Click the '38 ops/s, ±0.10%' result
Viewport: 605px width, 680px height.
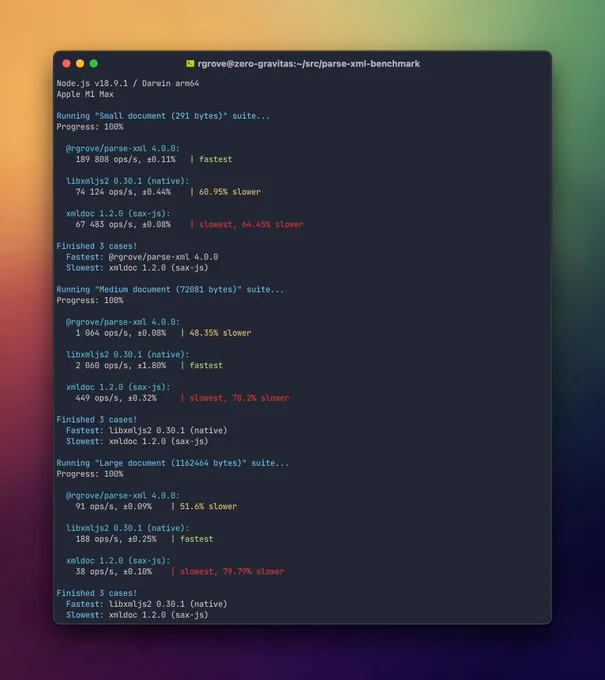114,571
